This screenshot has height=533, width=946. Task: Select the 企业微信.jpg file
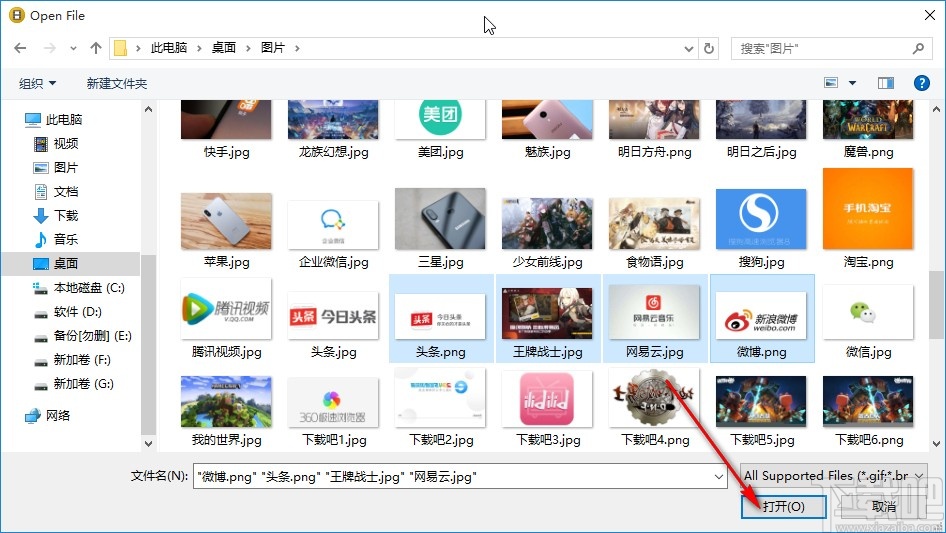(334, 234)
